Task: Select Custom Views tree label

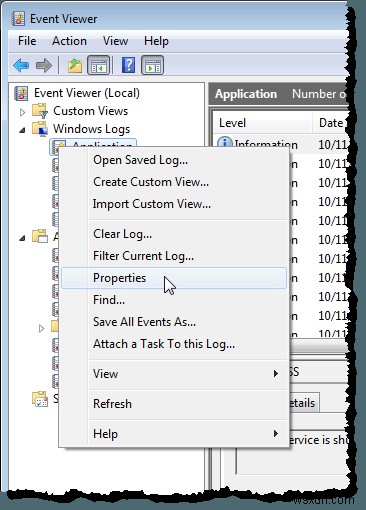Action: coord(90,111)
